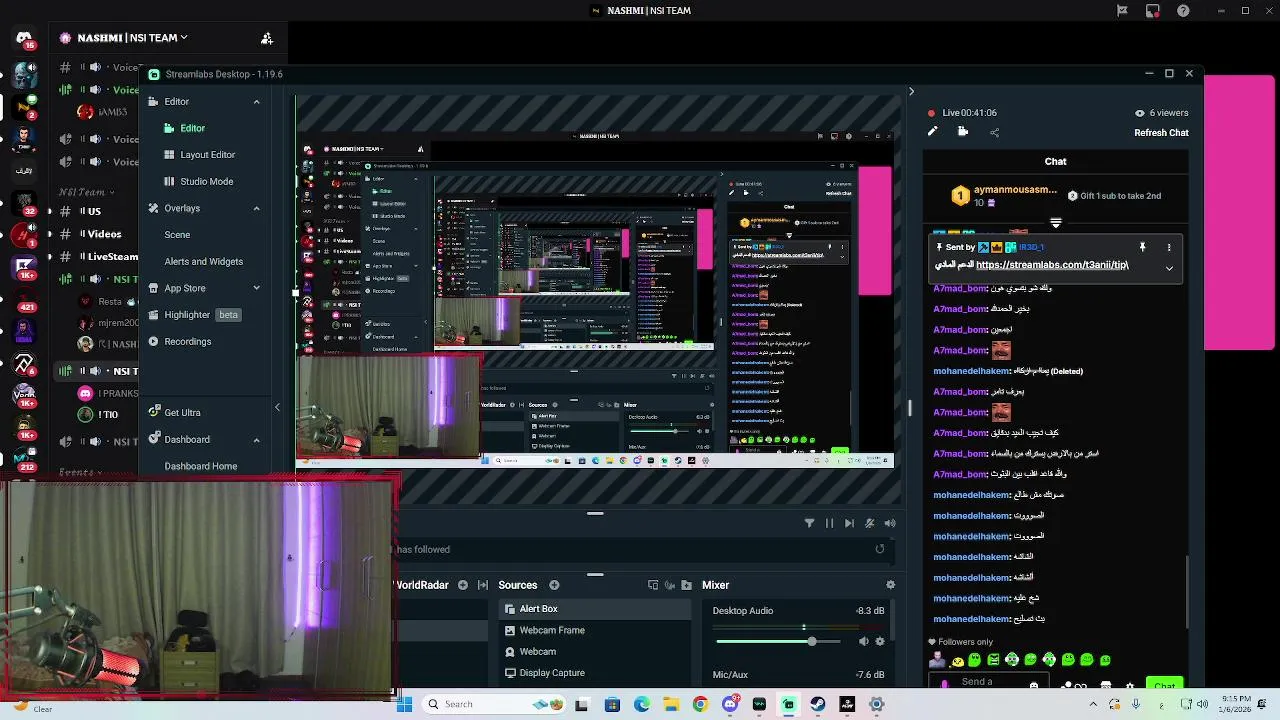
Task: Toggle mute event sounds icon
Action: pyautogui.click(x=870, y=523)
